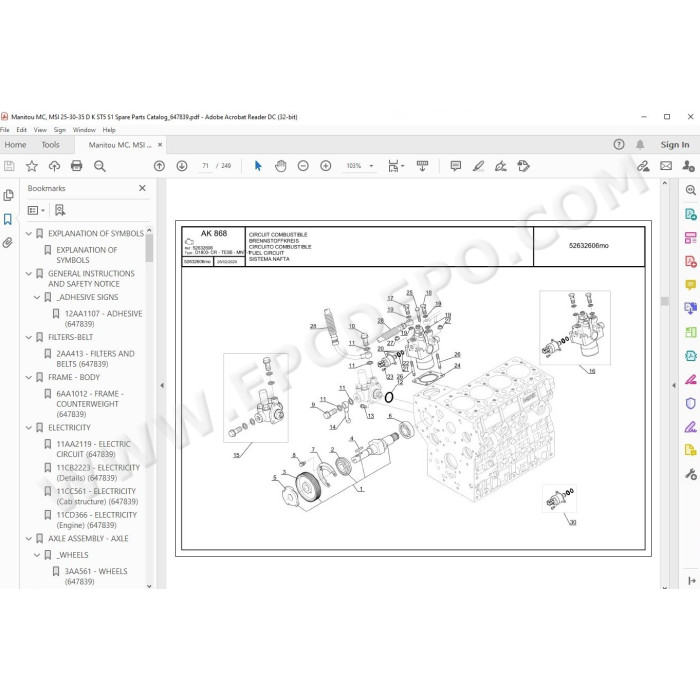Click the page number field showing 71
700x700 pixels.
point(205,166)
